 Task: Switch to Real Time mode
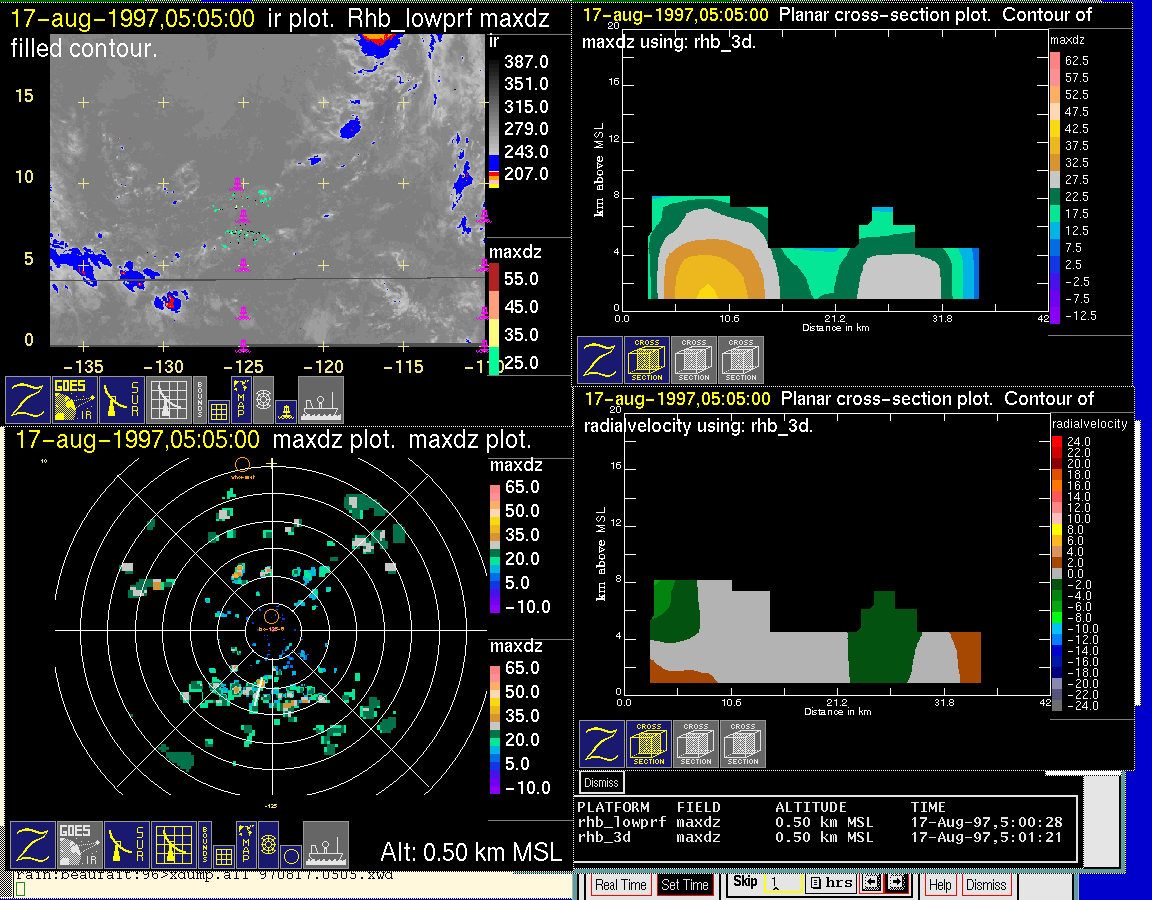(620, 885)
